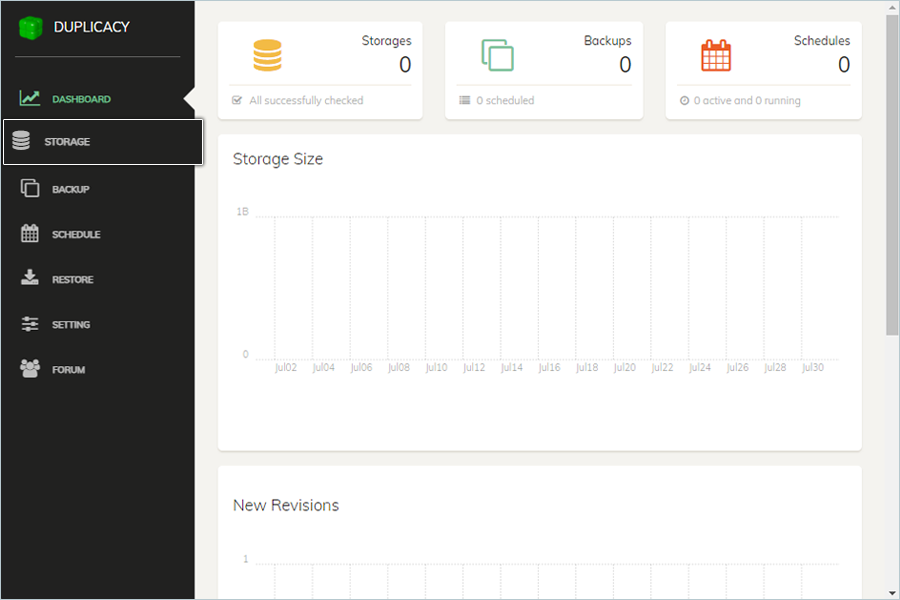Click the page vertical scrollbar thumb
Viewport: 900px width, 600px height.
(x=892, y=175)
